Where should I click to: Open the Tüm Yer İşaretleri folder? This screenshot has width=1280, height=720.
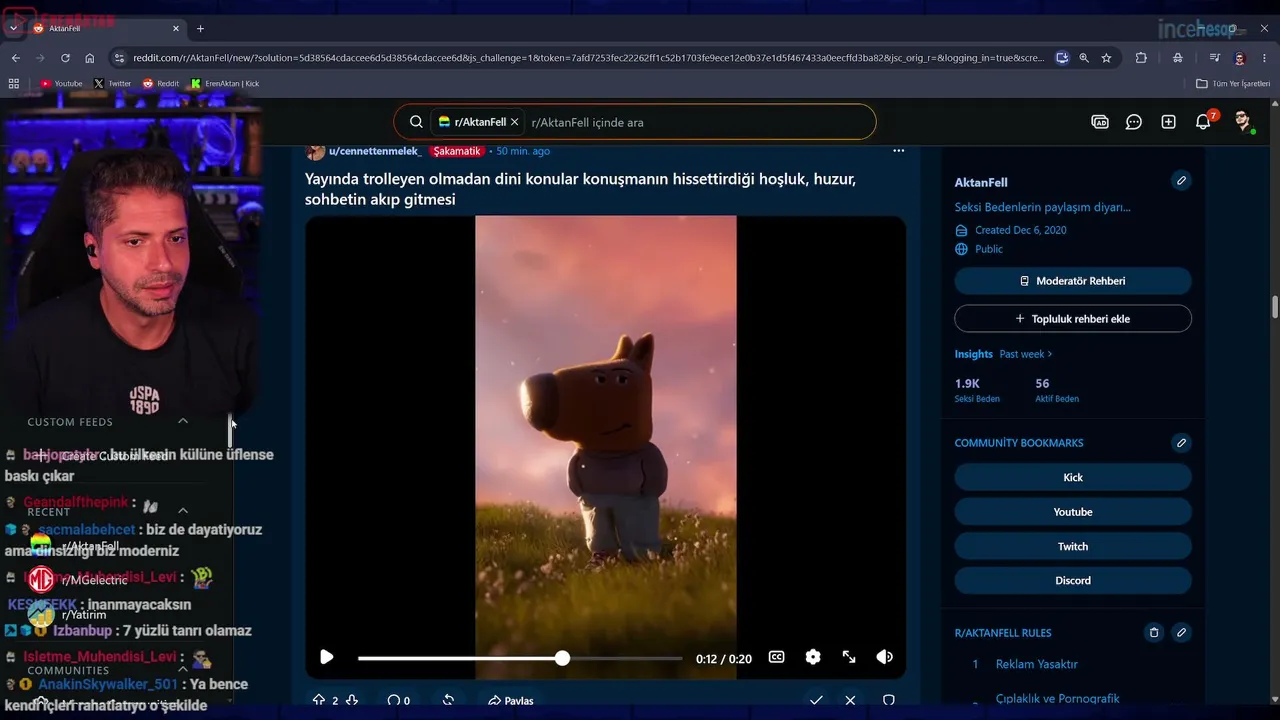point(1233,84)
